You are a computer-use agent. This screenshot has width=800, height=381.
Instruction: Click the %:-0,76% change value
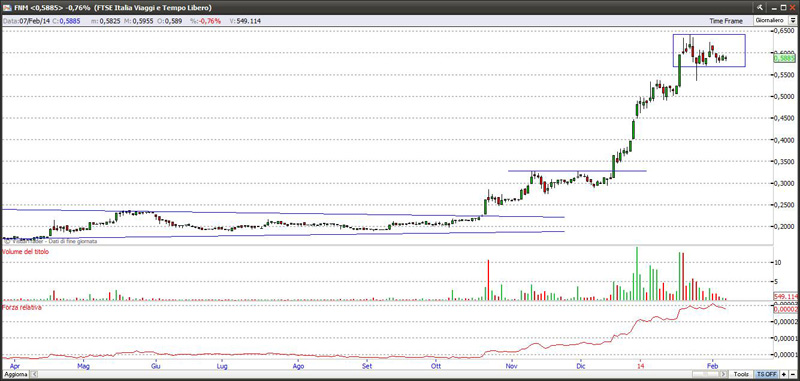tap(205, 21)
